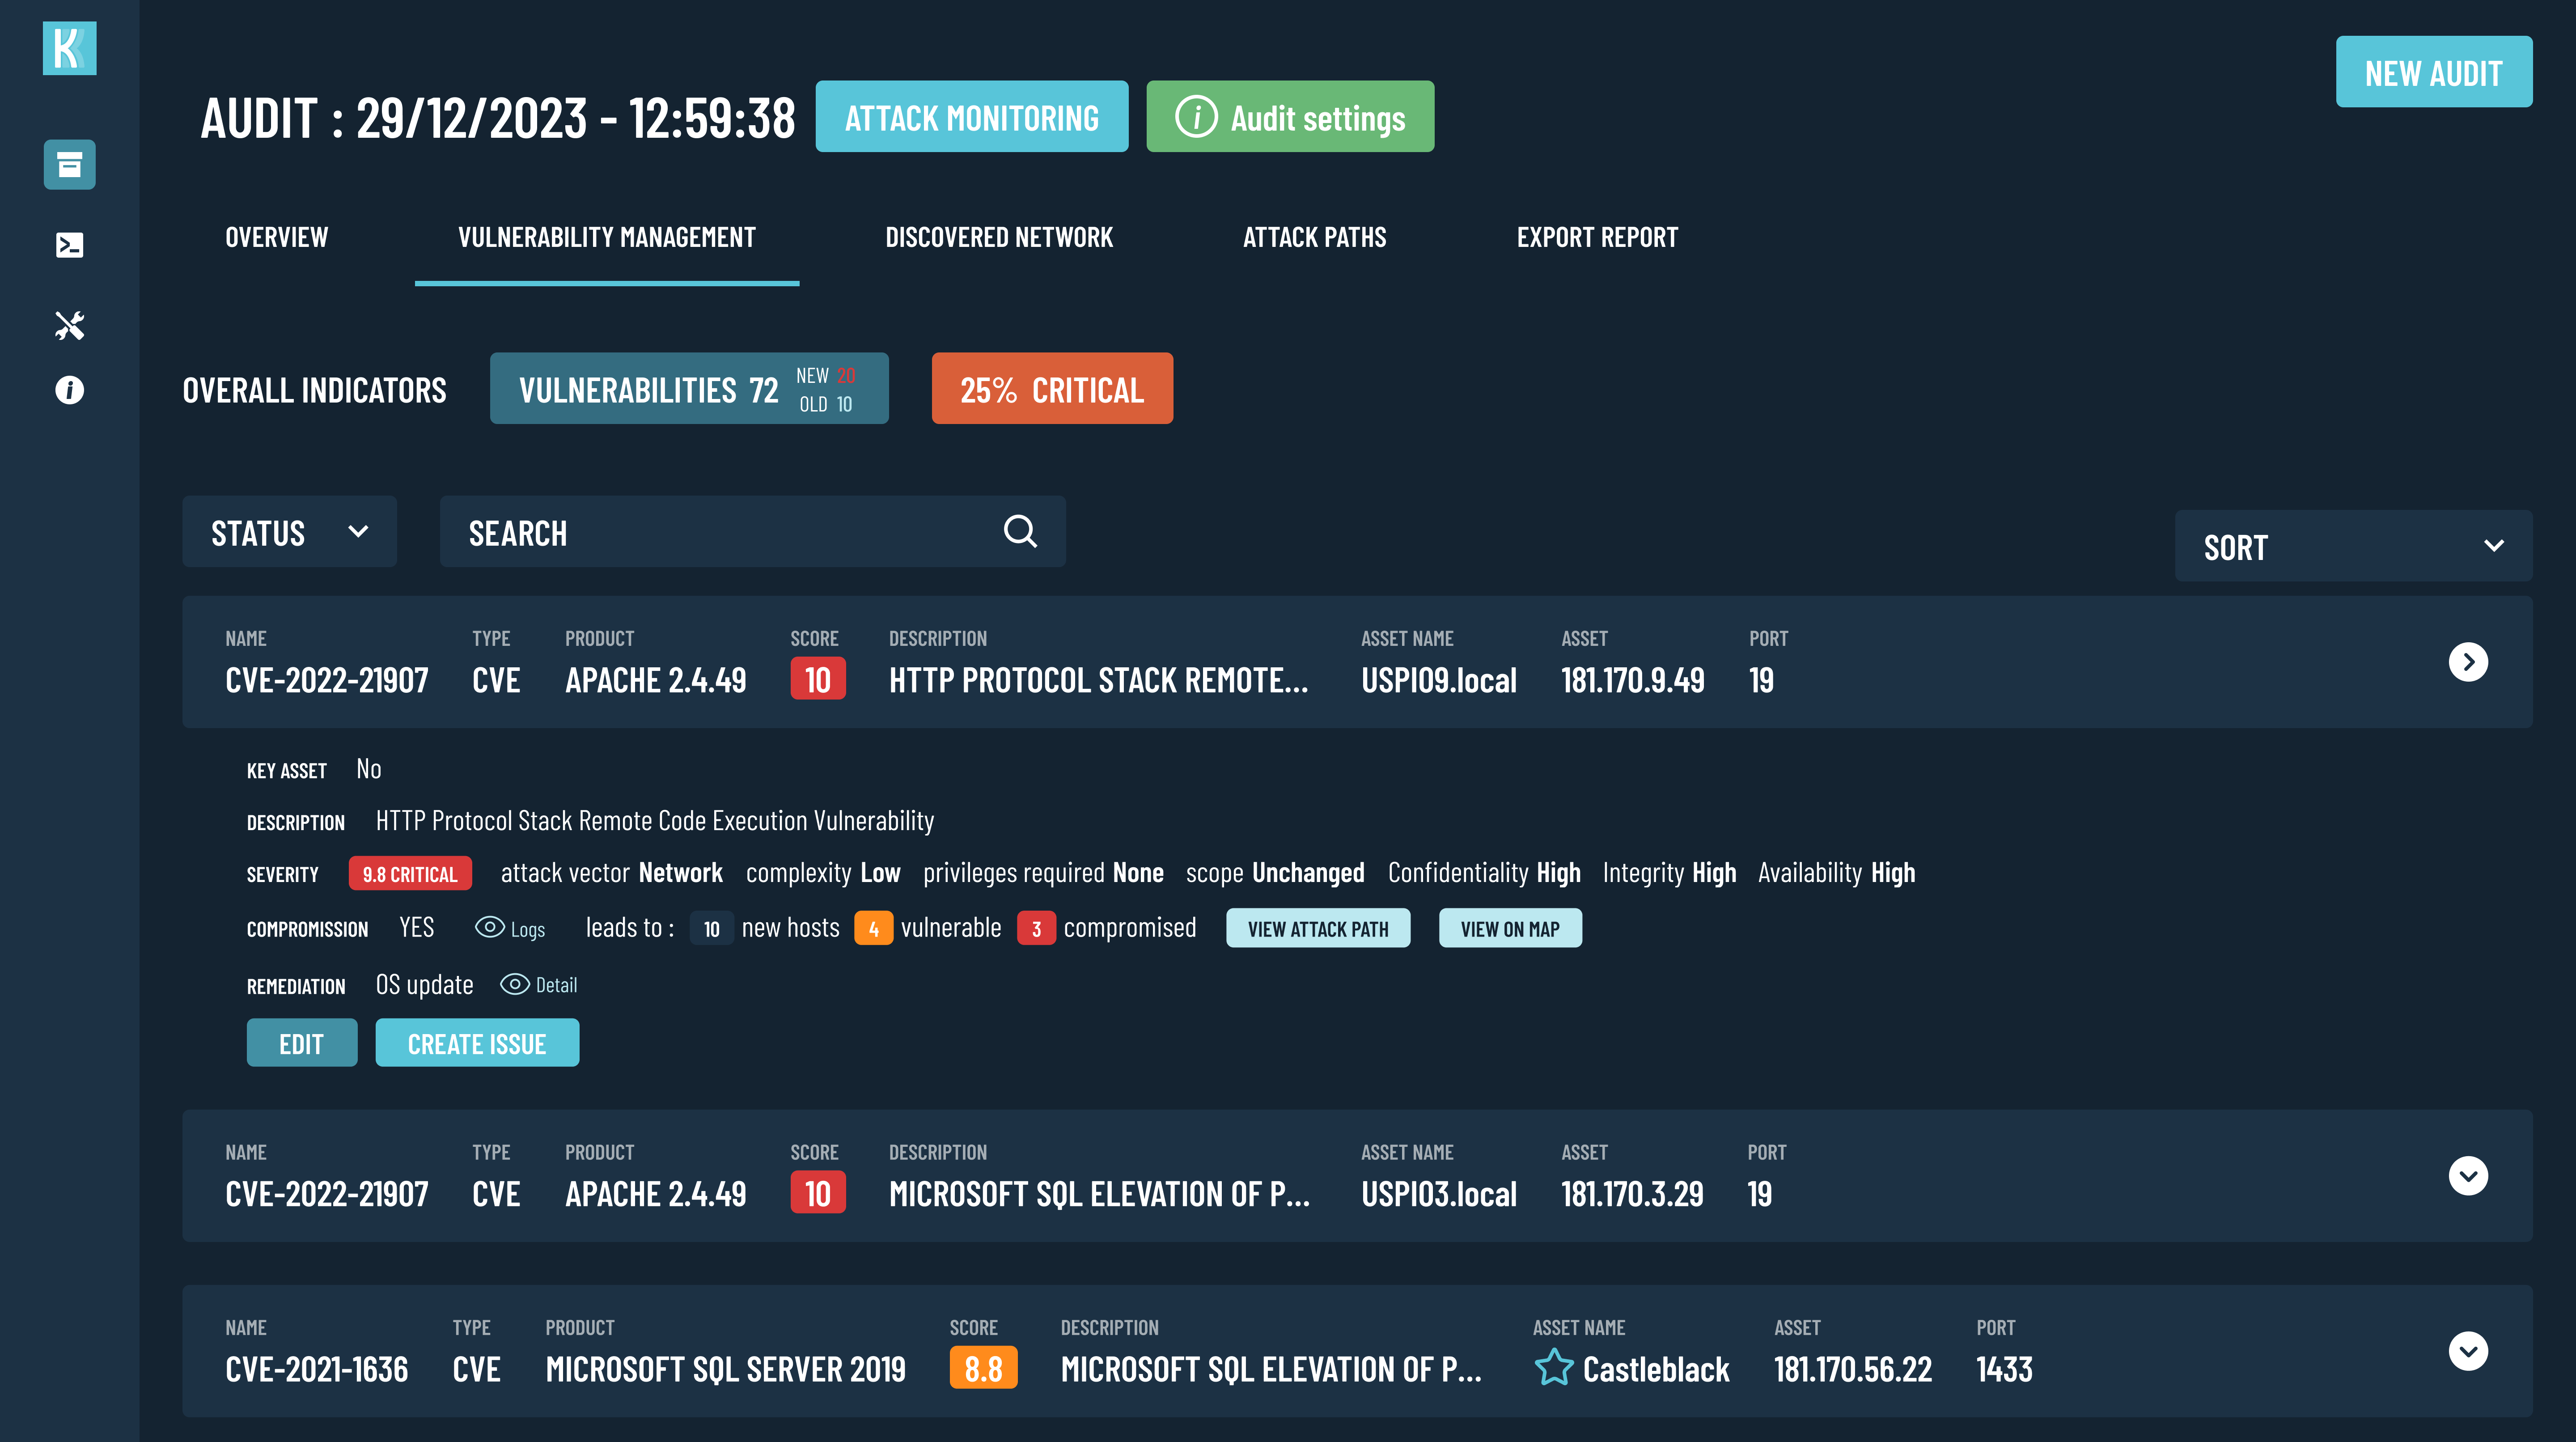Go to the DISCOVERED NETWORK tab
This screenshot has height=1442, width=2576.
click(x=998, y=238)
